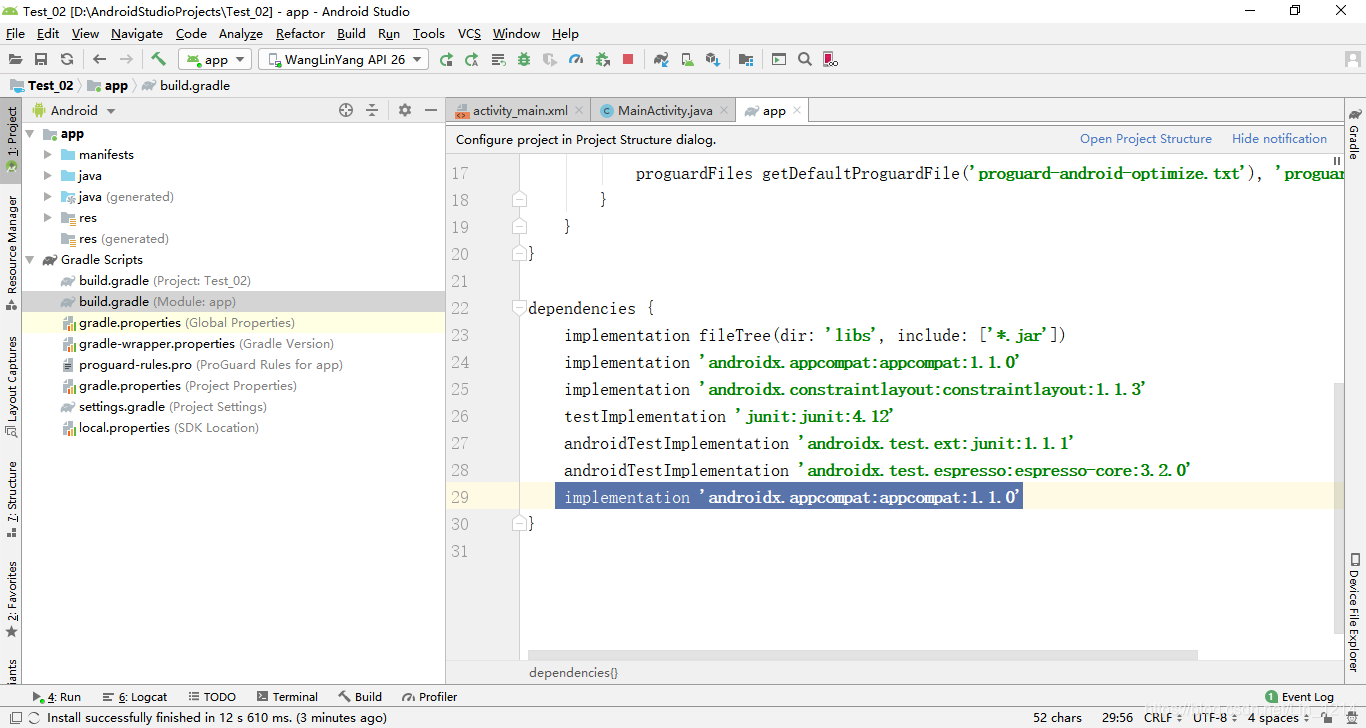
Task: Open the app run configuration dropdown
Action: click(215, 60)
